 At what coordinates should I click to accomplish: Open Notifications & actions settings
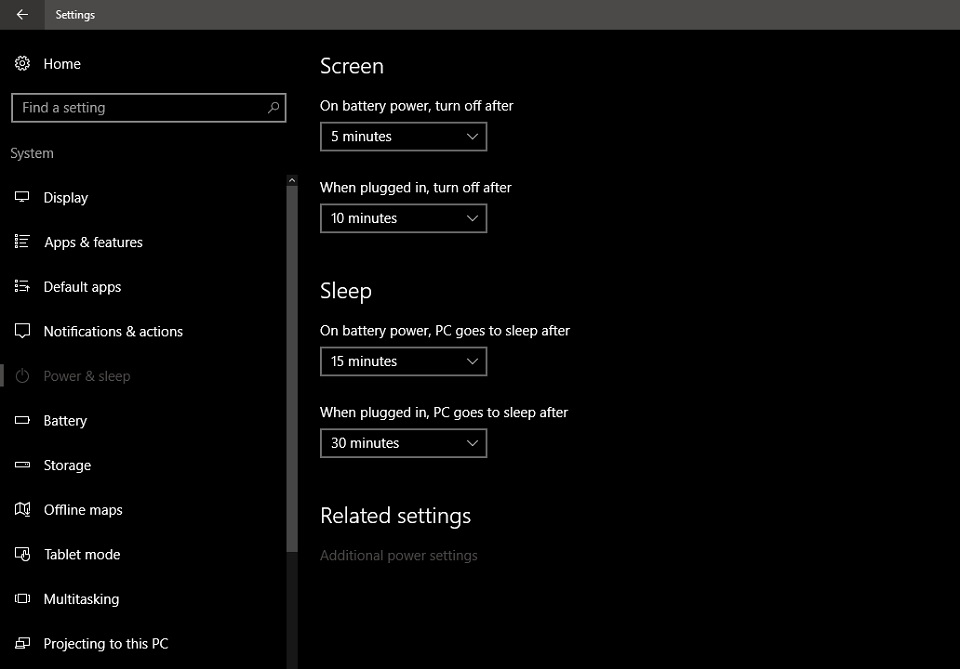[113, 331]
